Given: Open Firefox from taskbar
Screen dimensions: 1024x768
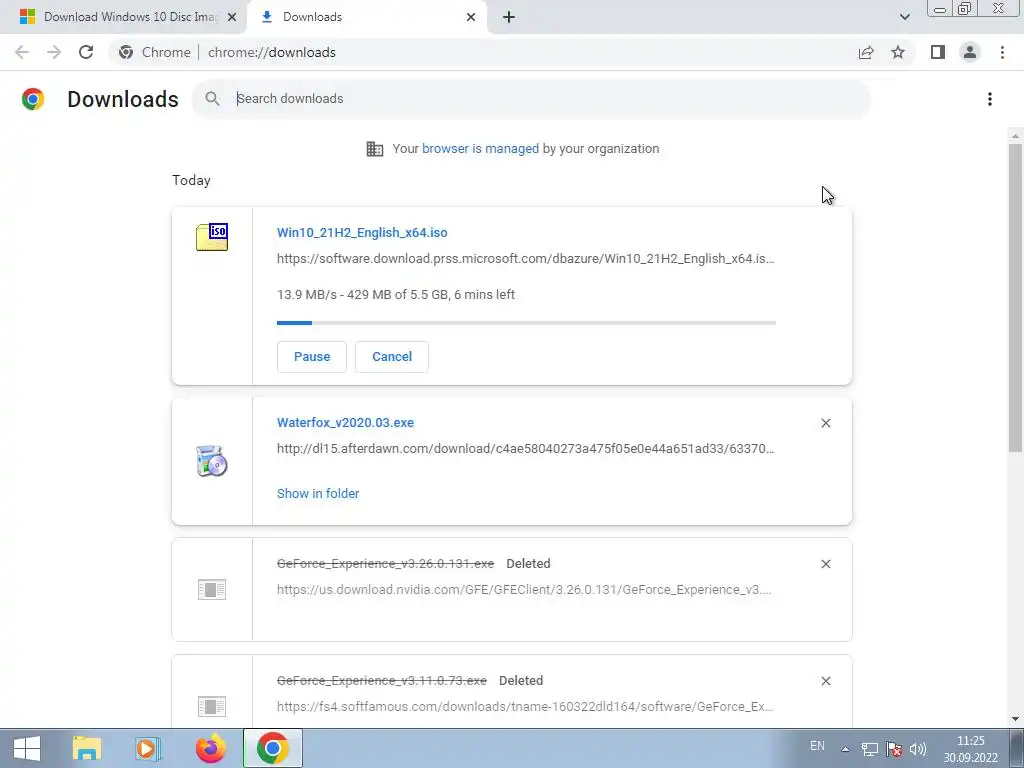Looking at the screenshot, I should (210, 748).
